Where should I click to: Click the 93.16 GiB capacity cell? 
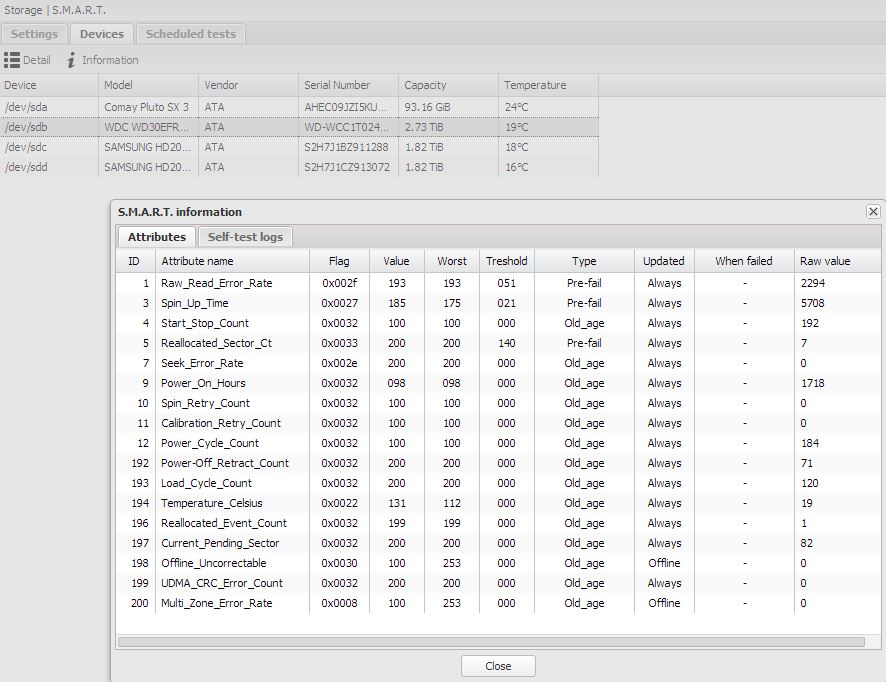tap(449, 107)
